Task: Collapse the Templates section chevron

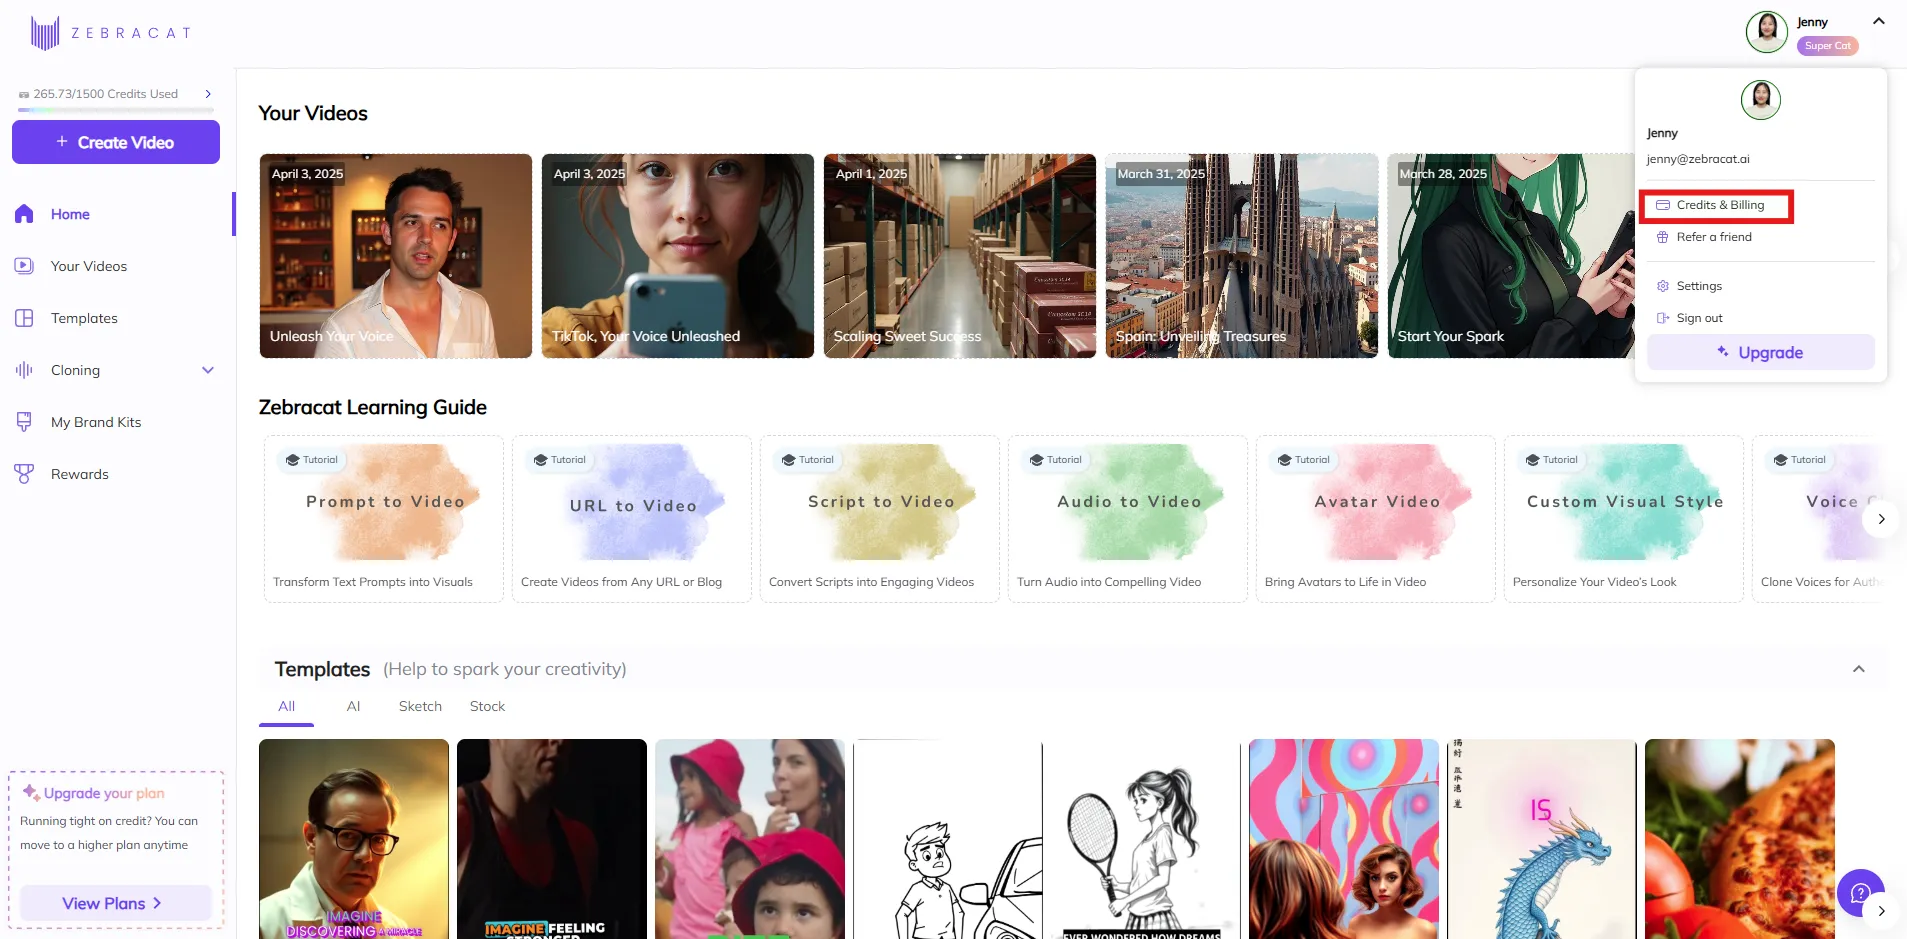Action: (1859, 669)
